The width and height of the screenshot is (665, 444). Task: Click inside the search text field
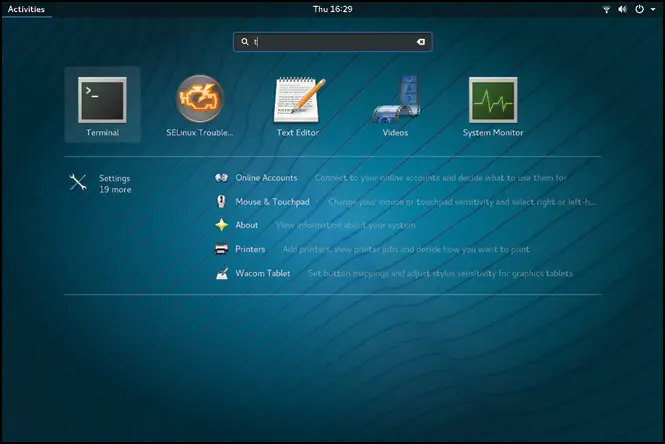click(x=330, y=42)
